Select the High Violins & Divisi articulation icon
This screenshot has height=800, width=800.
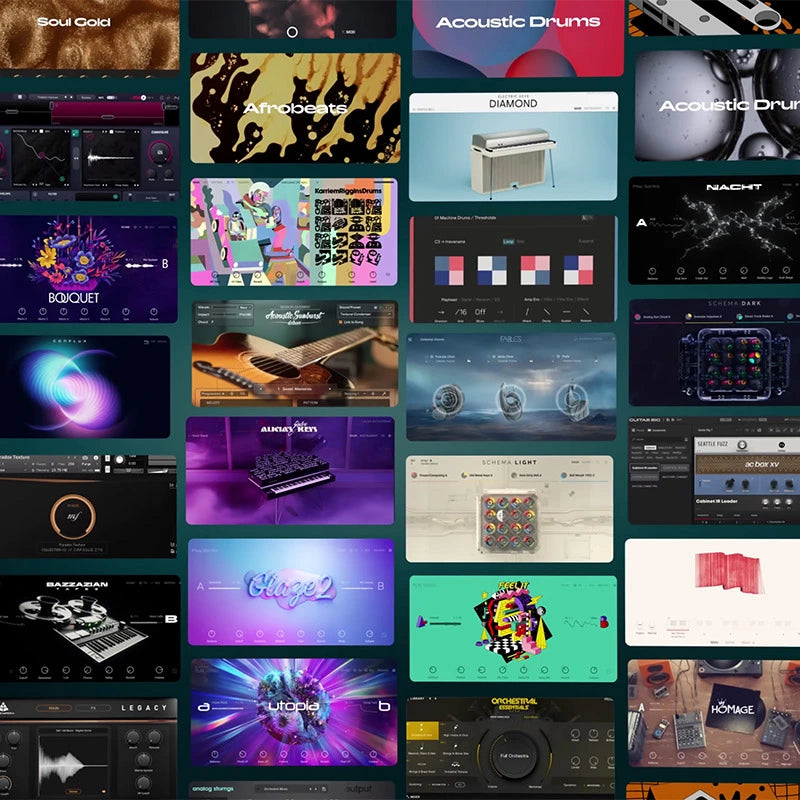tap(455, 729)
